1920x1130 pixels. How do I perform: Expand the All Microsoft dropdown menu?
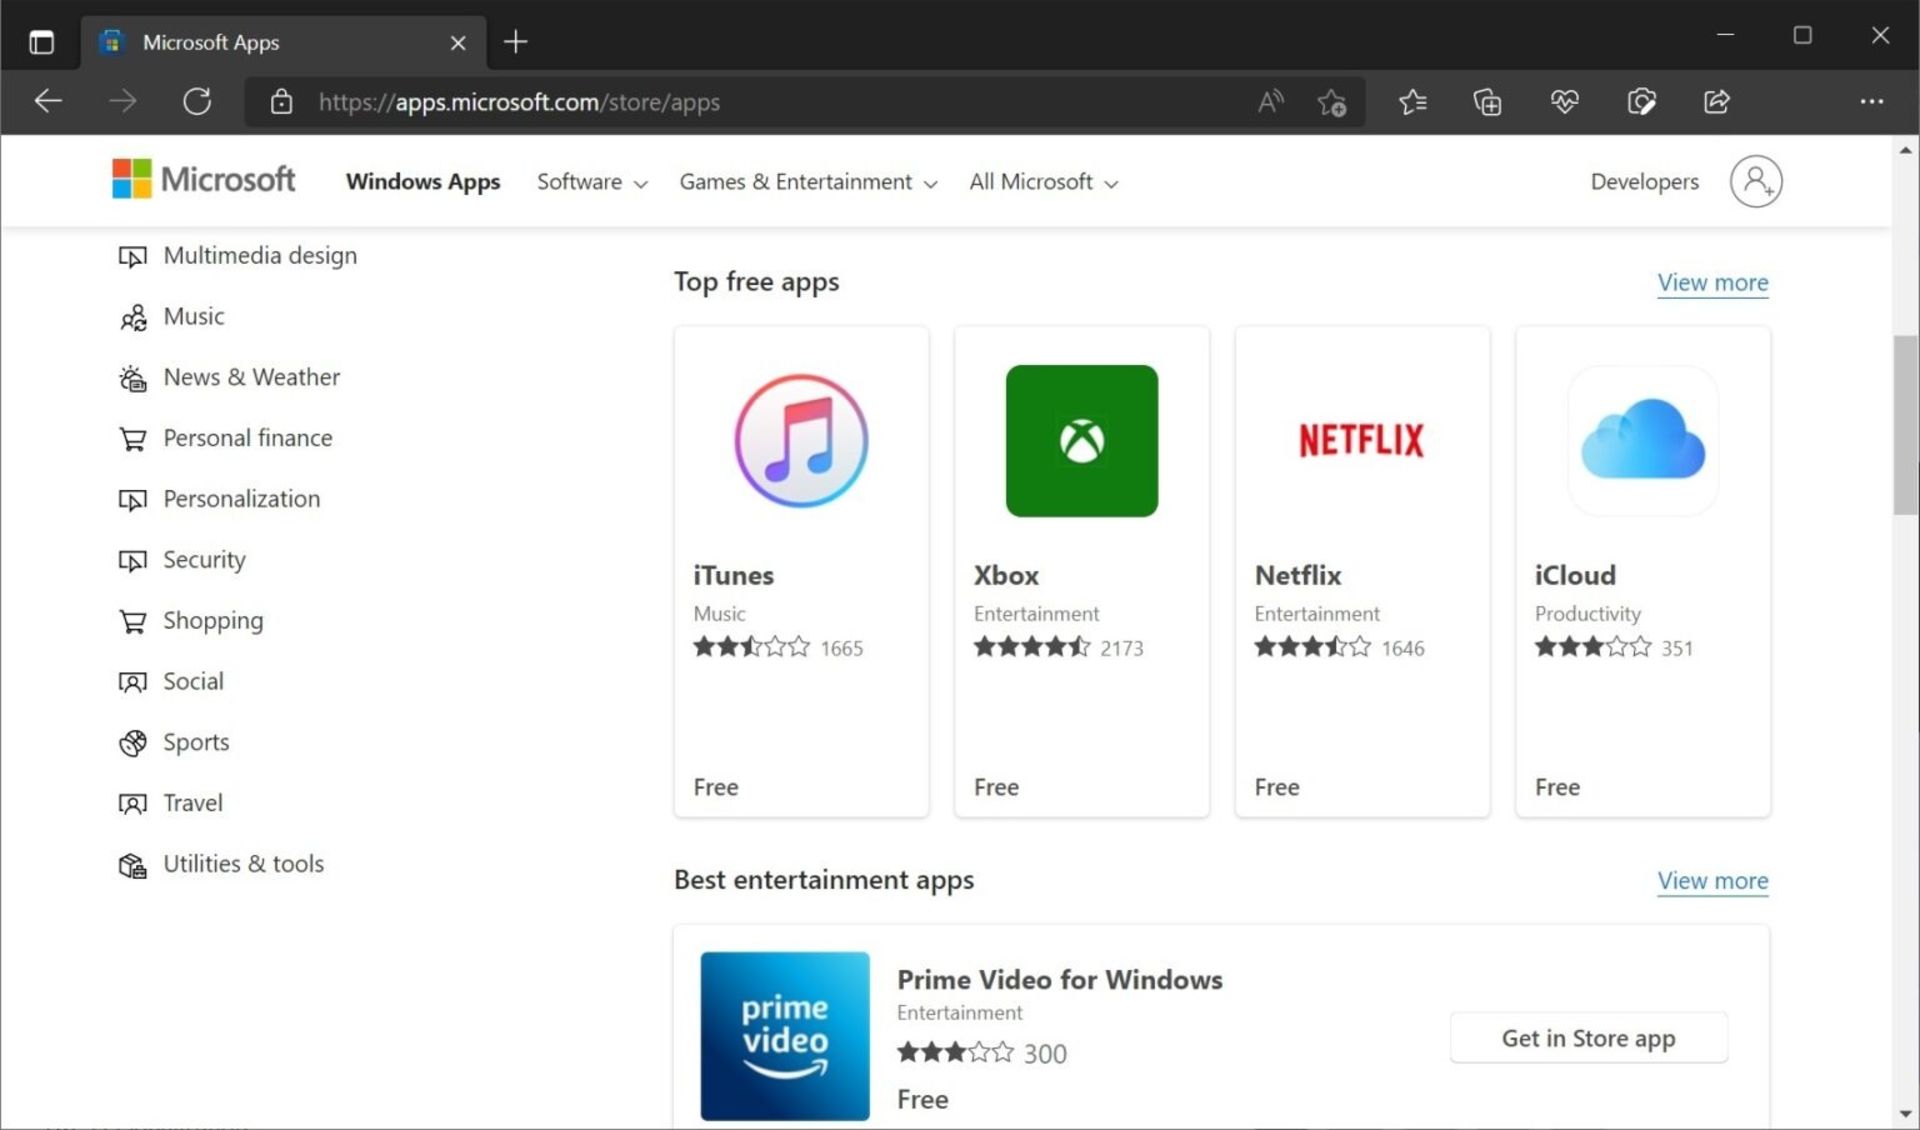pyautogui.click(x=1042, y=182)
